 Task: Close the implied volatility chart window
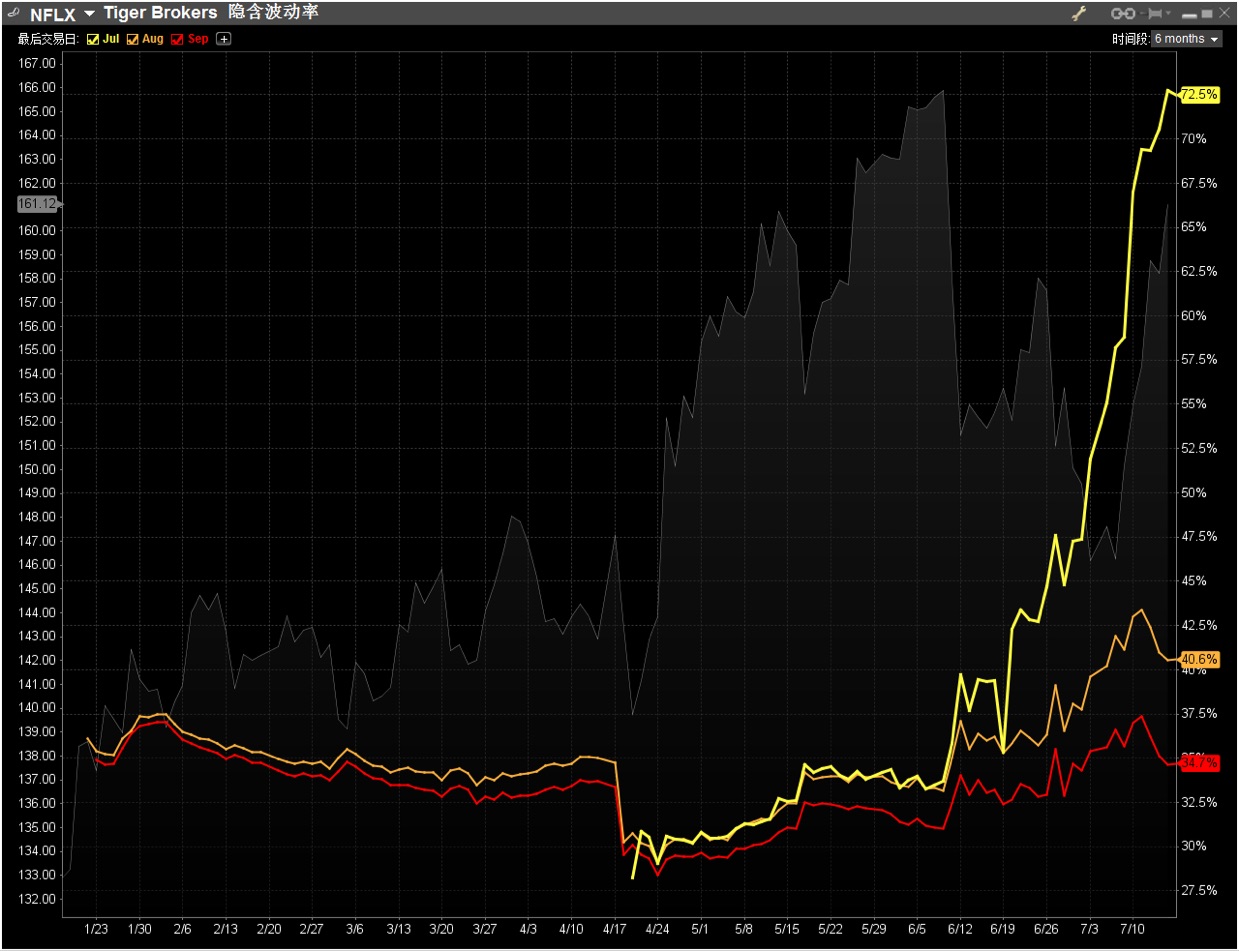coord(1225,13)
